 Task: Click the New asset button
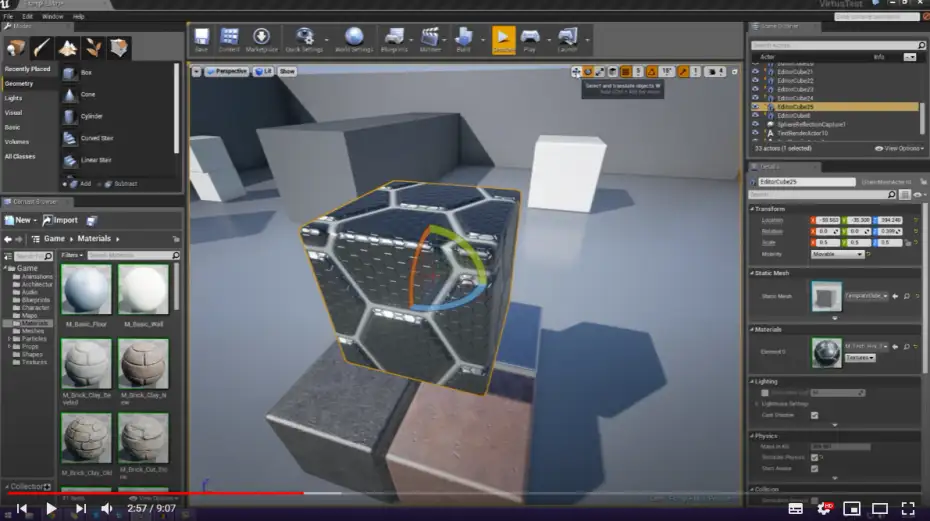point(21,220)
